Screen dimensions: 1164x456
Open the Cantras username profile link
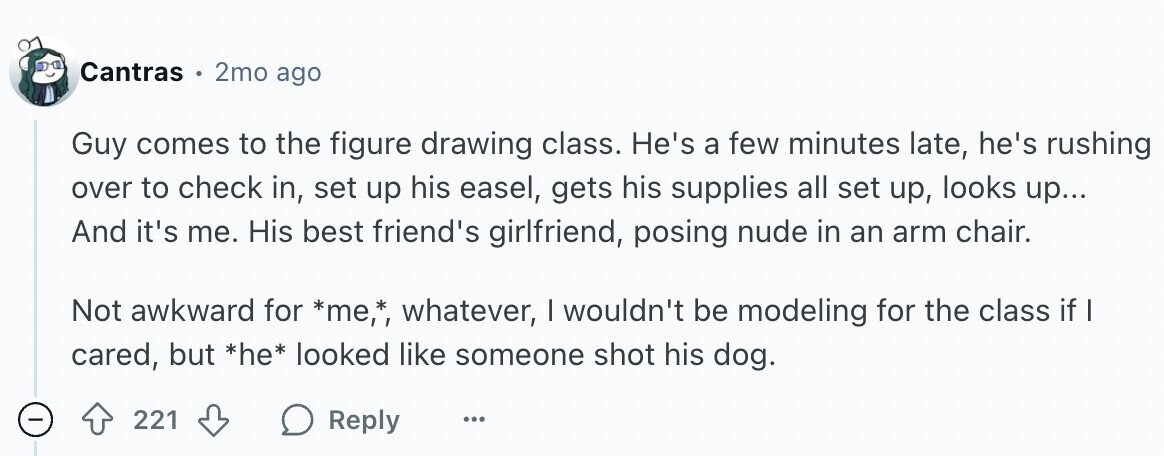coord(131,72)
